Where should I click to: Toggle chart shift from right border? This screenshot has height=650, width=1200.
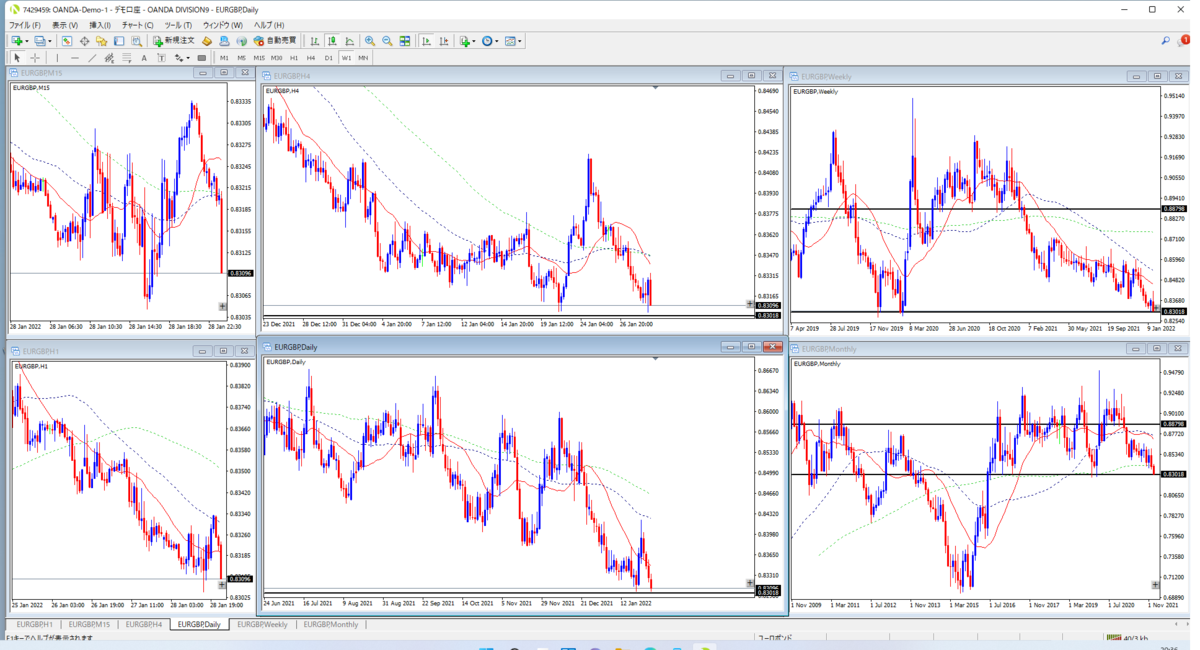(x=443, y=41)
